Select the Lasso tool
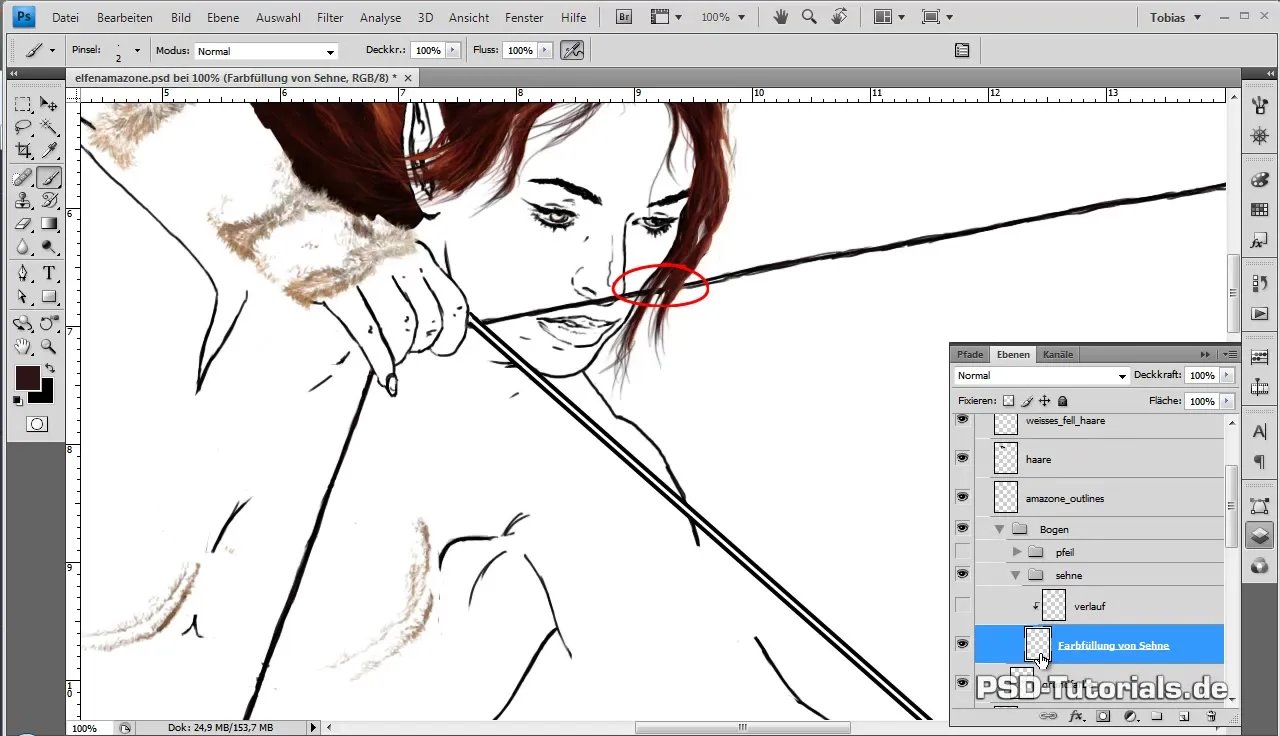1280x736 pixels. 23,127
